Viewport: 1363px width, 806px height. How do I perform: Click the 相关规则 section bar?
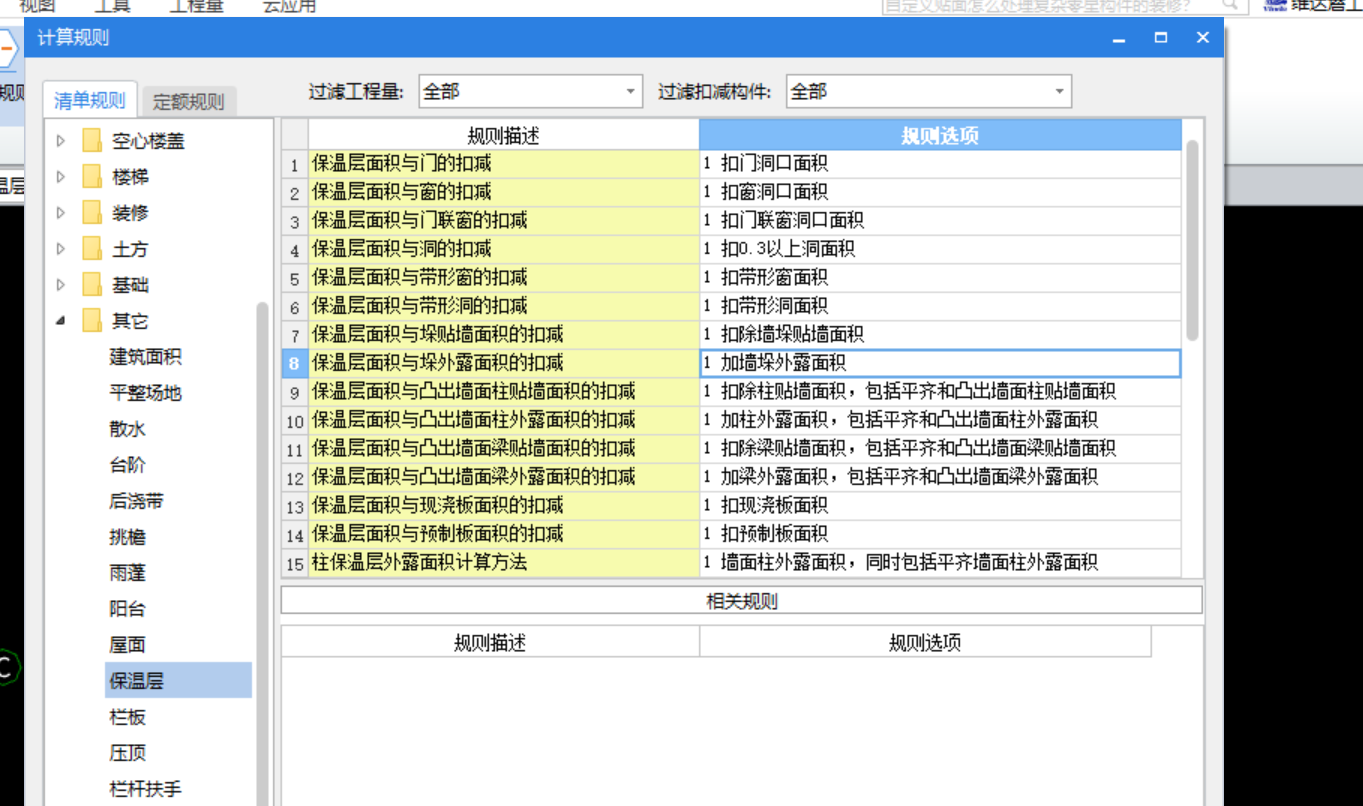(x=741, y=600)
